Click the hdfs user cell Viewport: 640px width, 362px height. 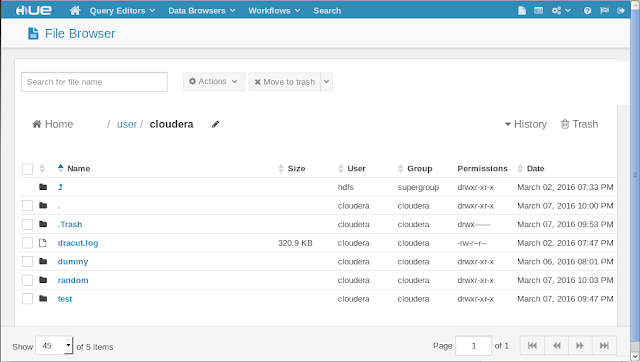click(345, 187)
